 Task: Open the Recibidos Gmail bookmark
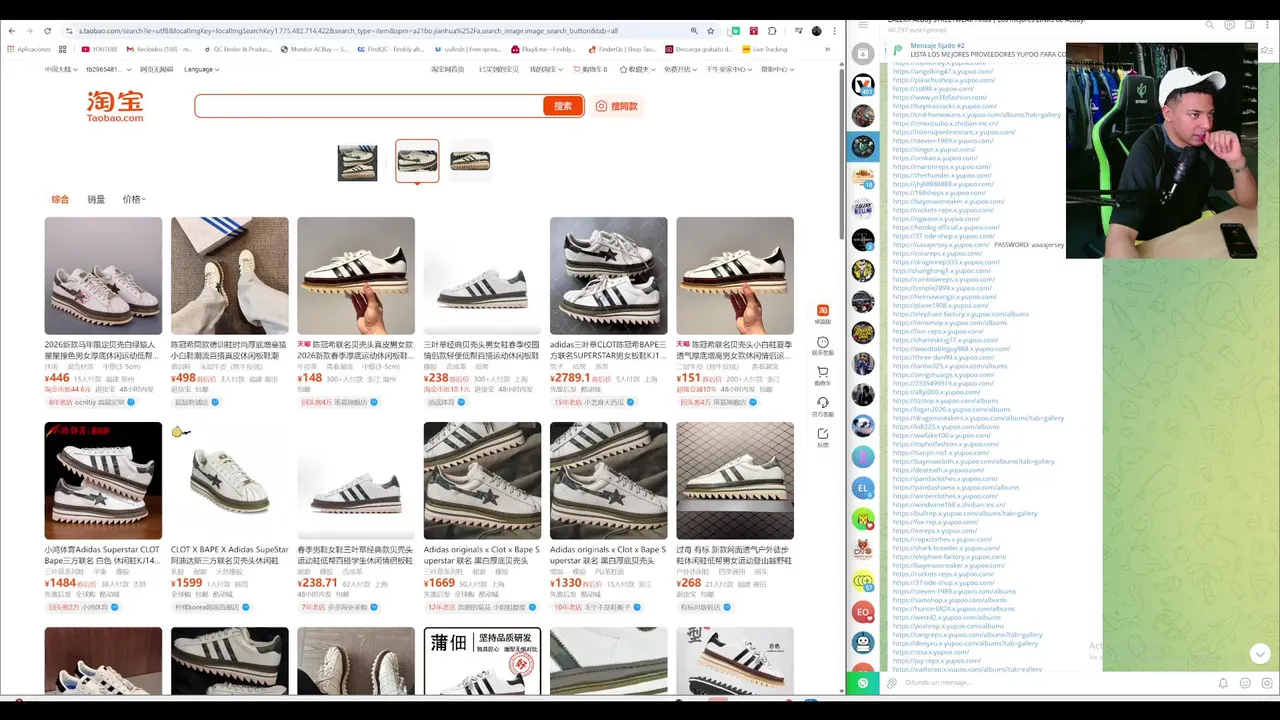coord(159,49)
